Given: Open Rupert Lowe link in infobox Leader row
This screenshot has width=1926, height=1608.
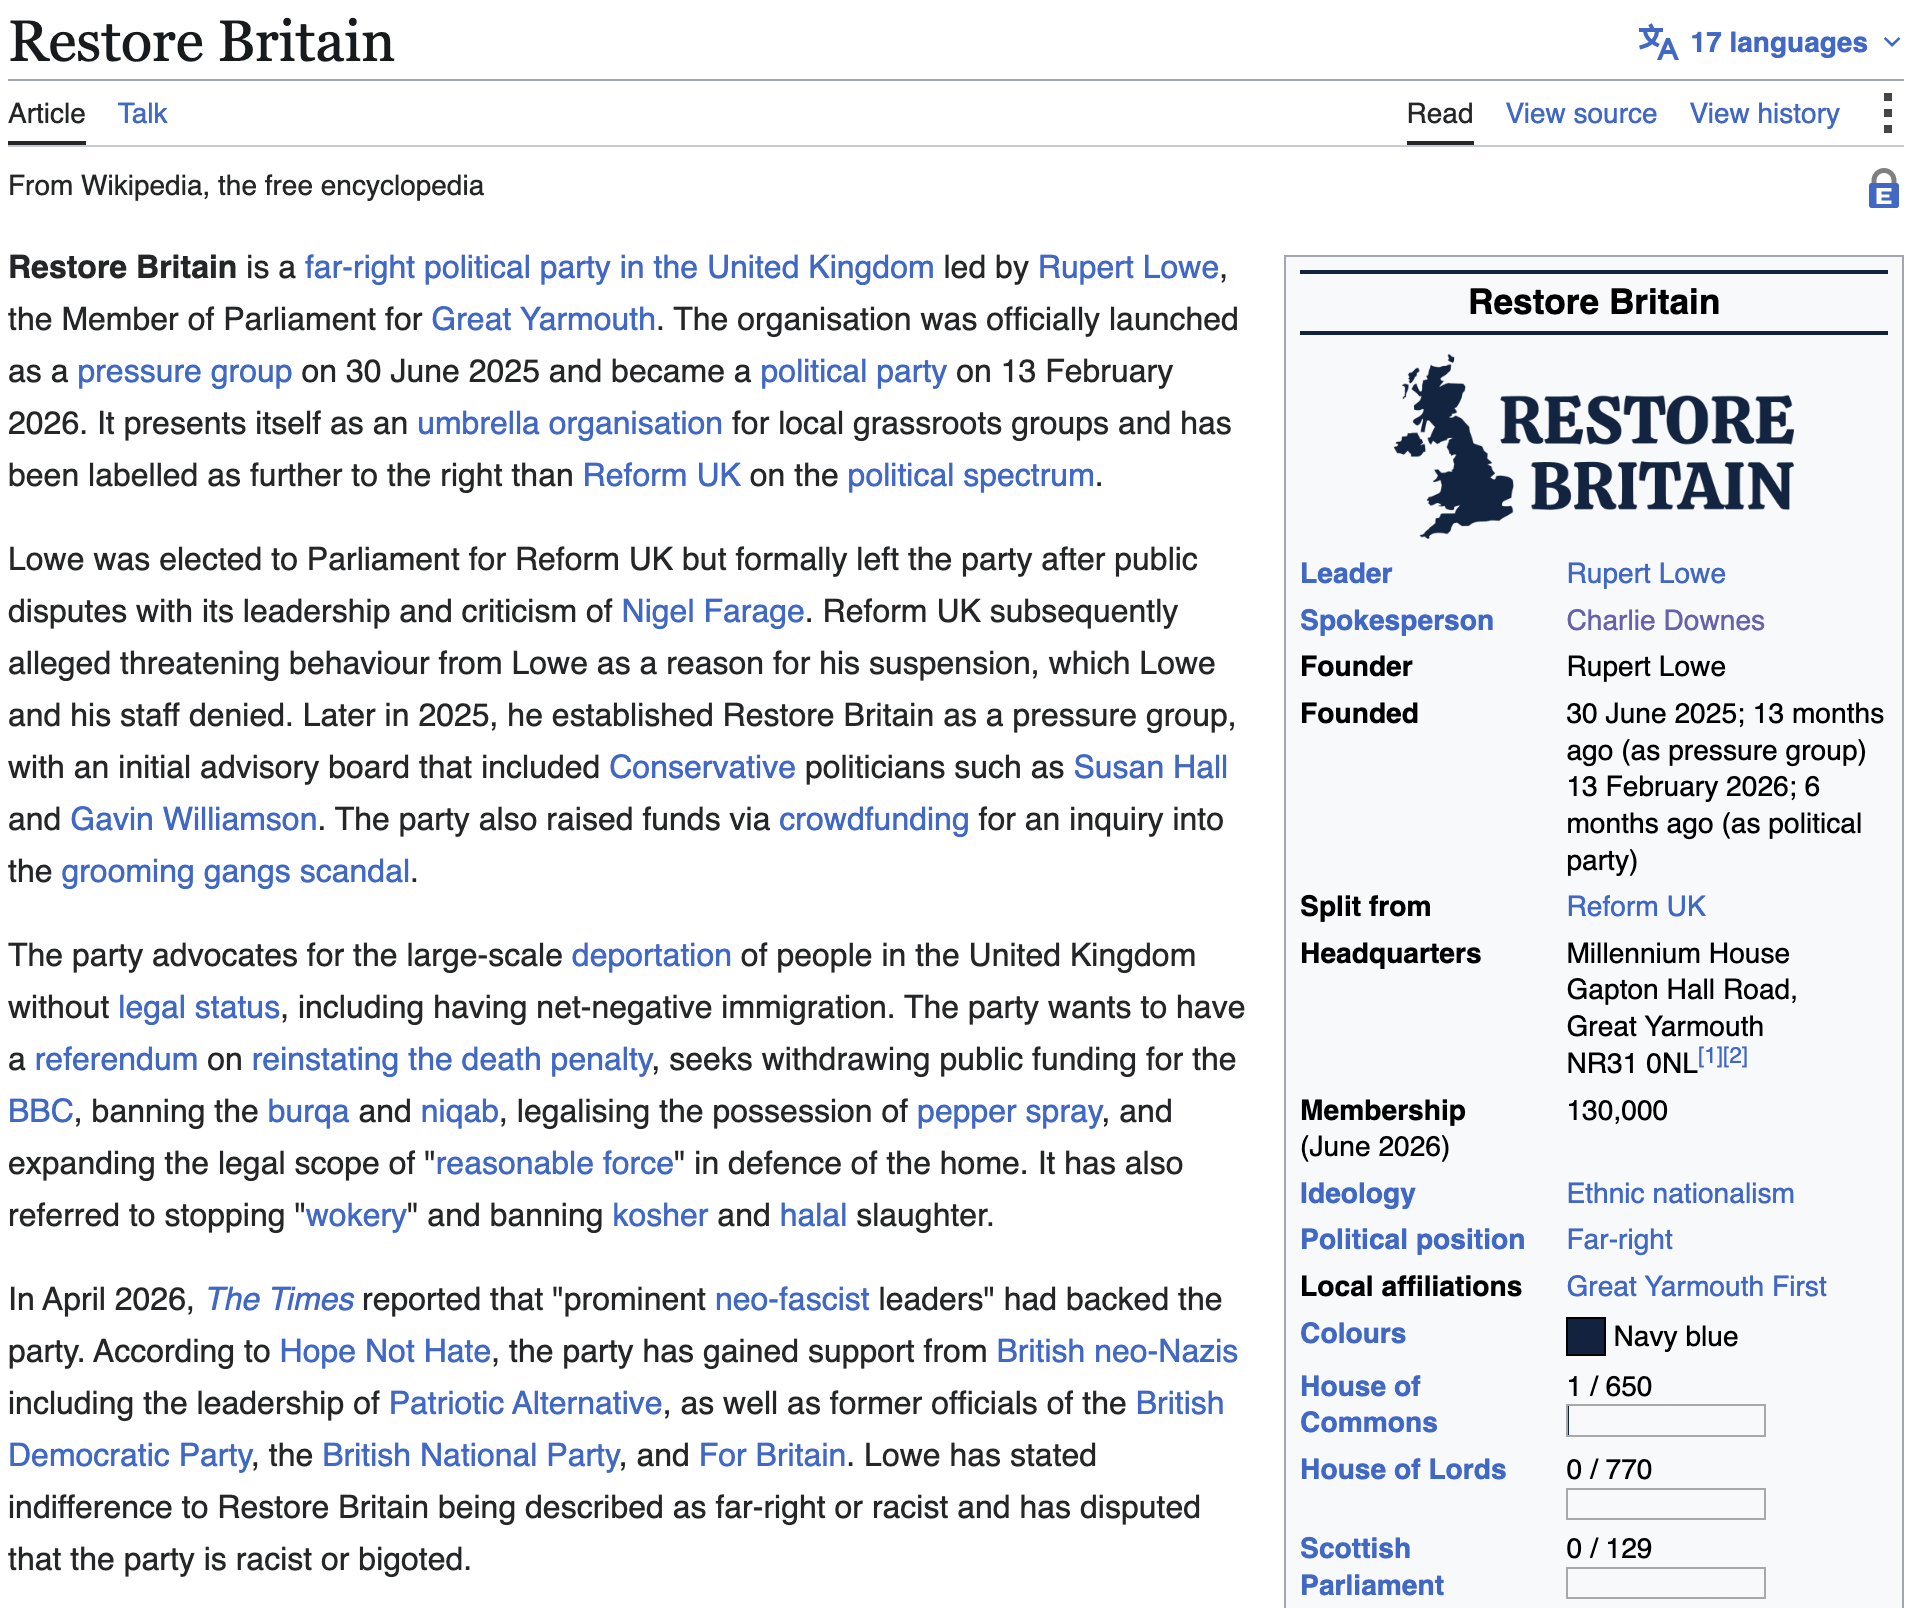Looking at the screenshot, I should click(1645, 573).
